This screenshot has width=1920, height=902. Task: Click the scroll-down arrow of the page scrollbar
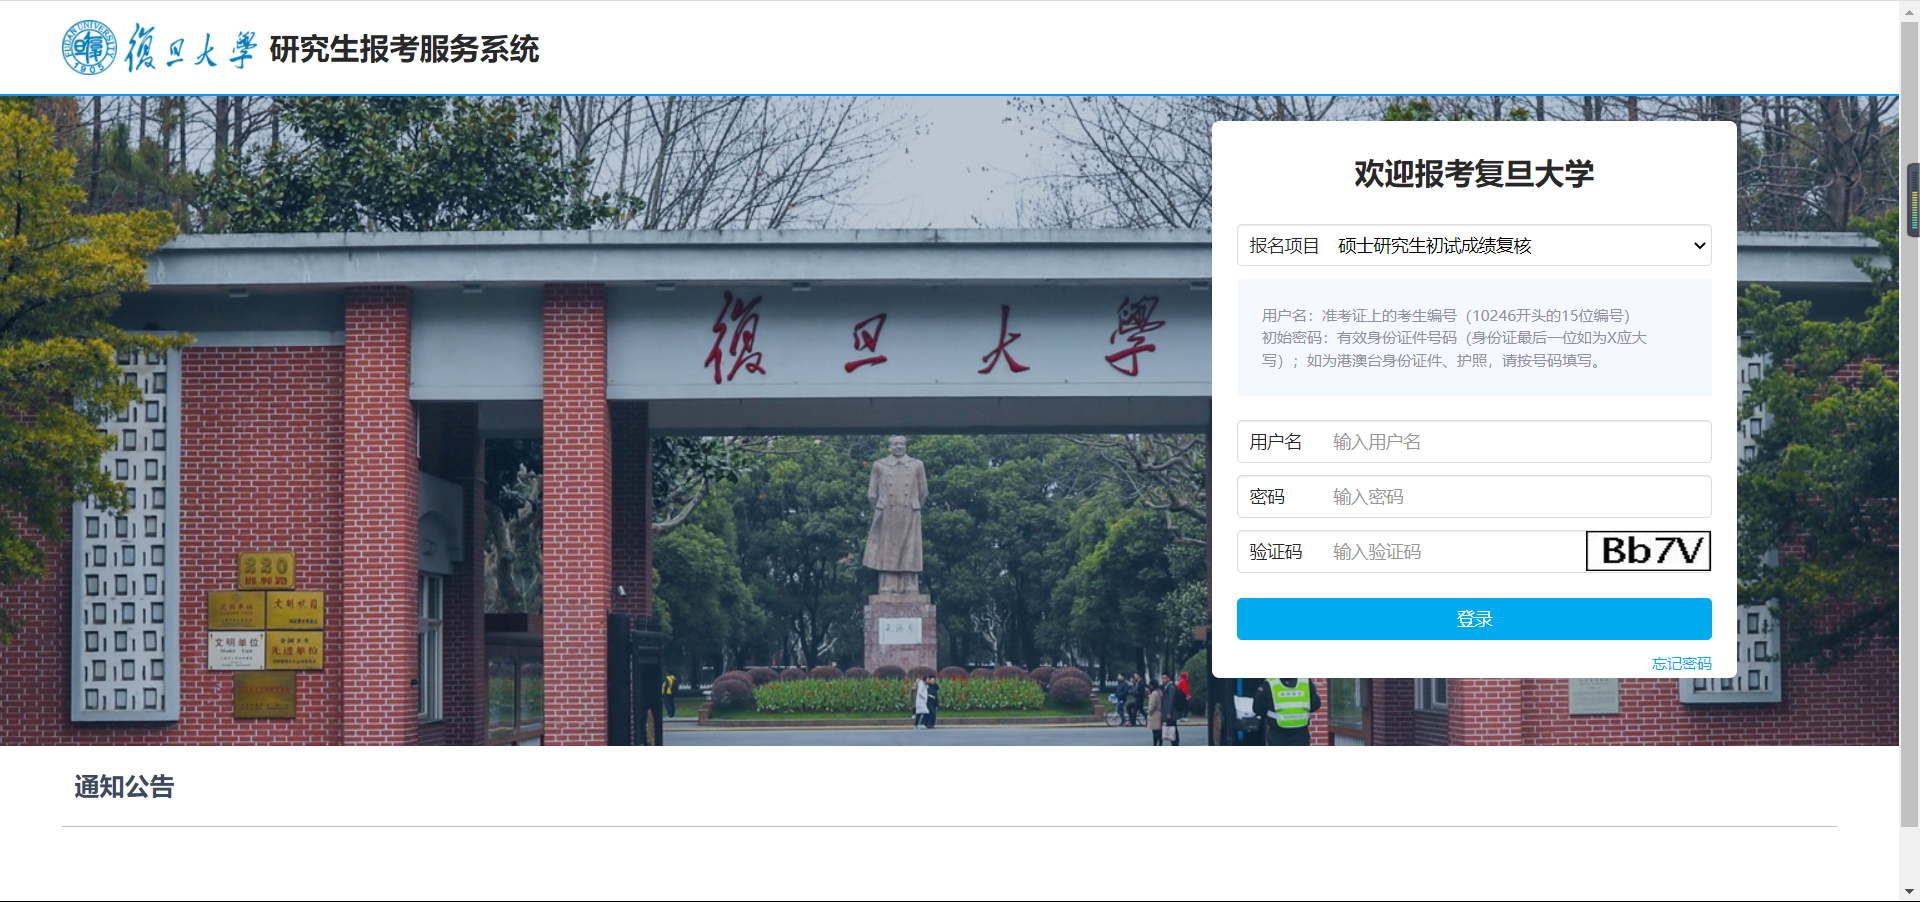coord(1909,891)
